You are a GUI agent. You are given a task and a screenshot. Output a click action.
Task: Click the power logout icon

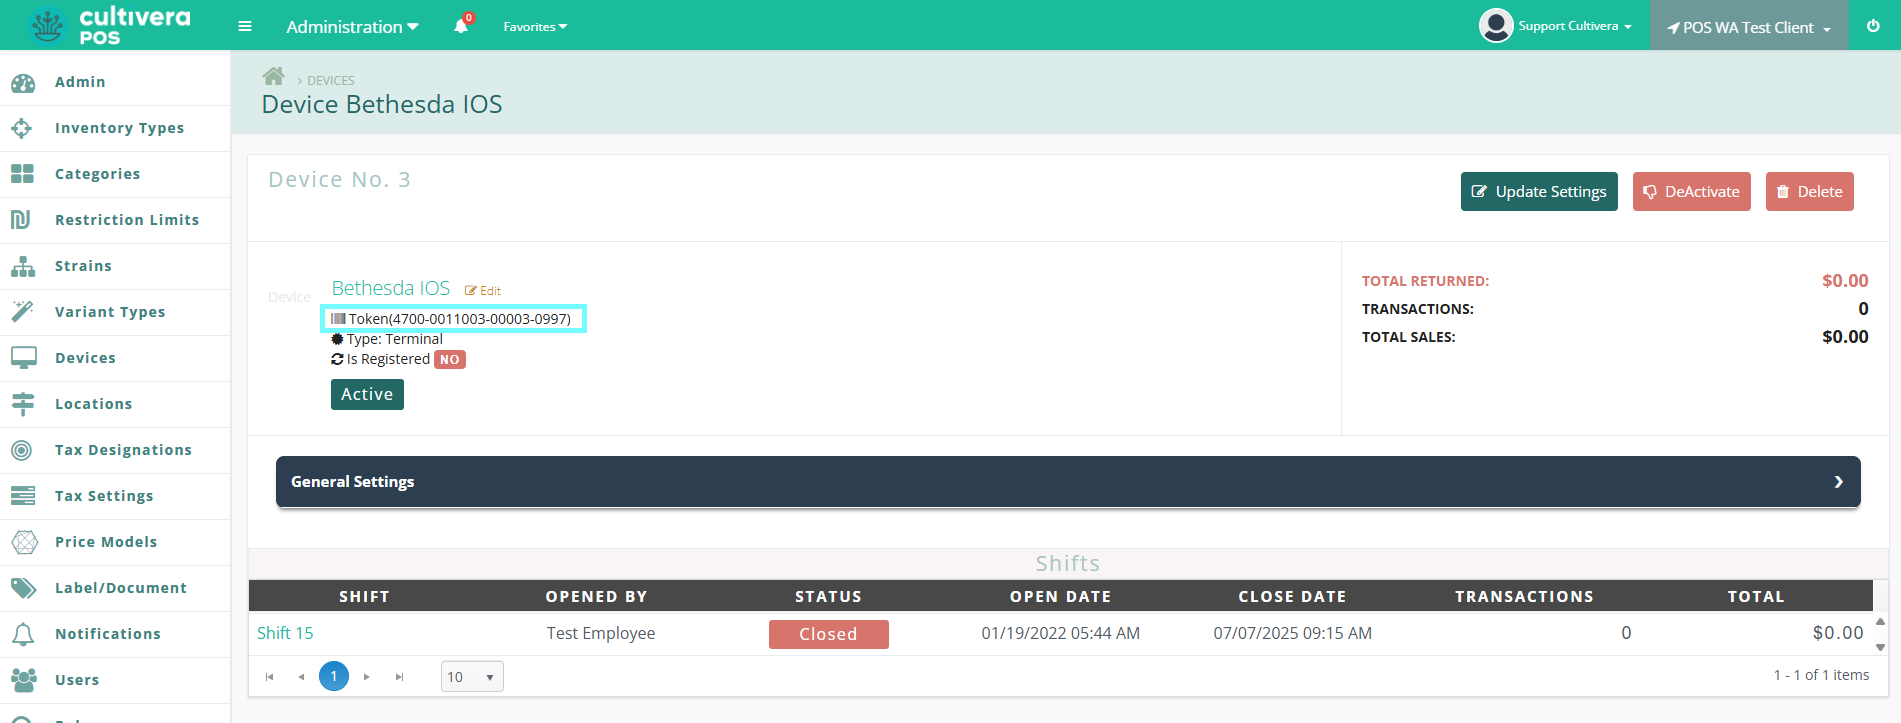tap(1873, 26)
